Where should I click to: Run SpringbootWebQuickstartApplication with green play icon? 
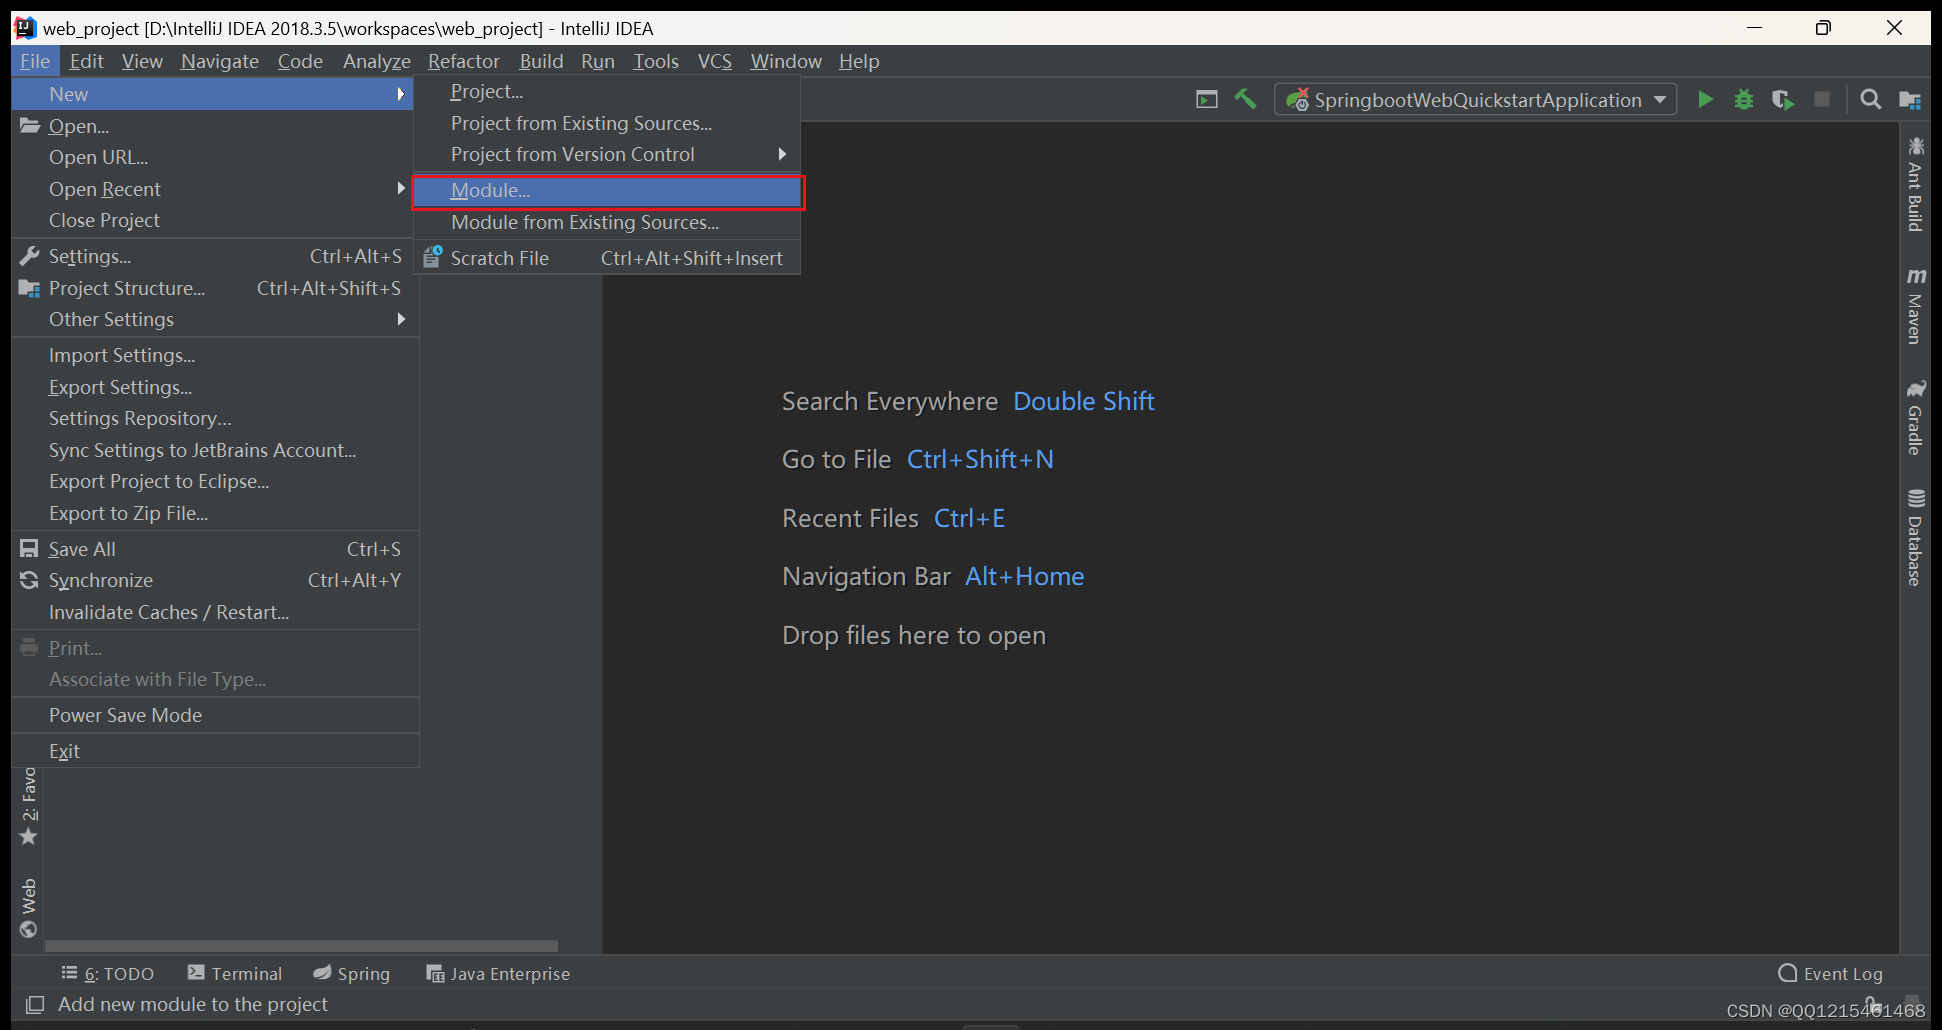1706,99
